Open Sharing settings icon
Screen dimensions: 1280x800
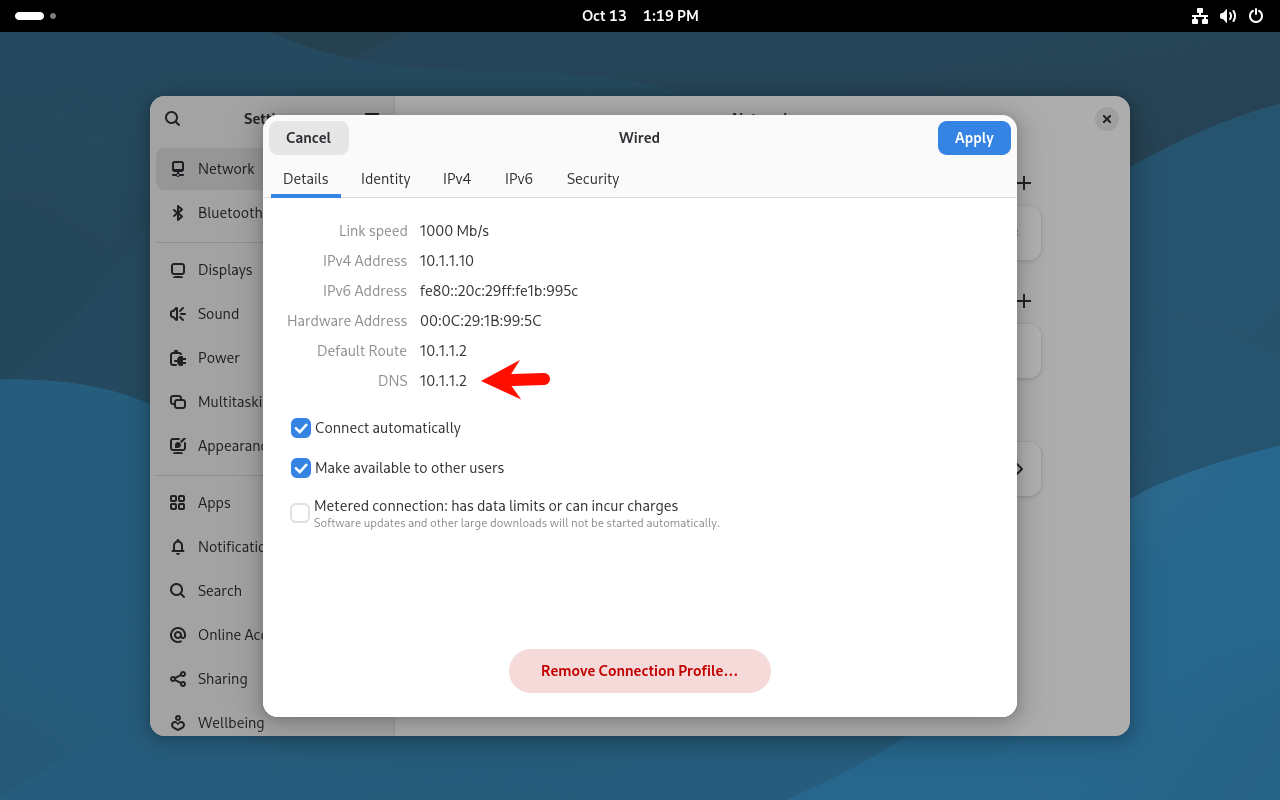coord(178,679)
